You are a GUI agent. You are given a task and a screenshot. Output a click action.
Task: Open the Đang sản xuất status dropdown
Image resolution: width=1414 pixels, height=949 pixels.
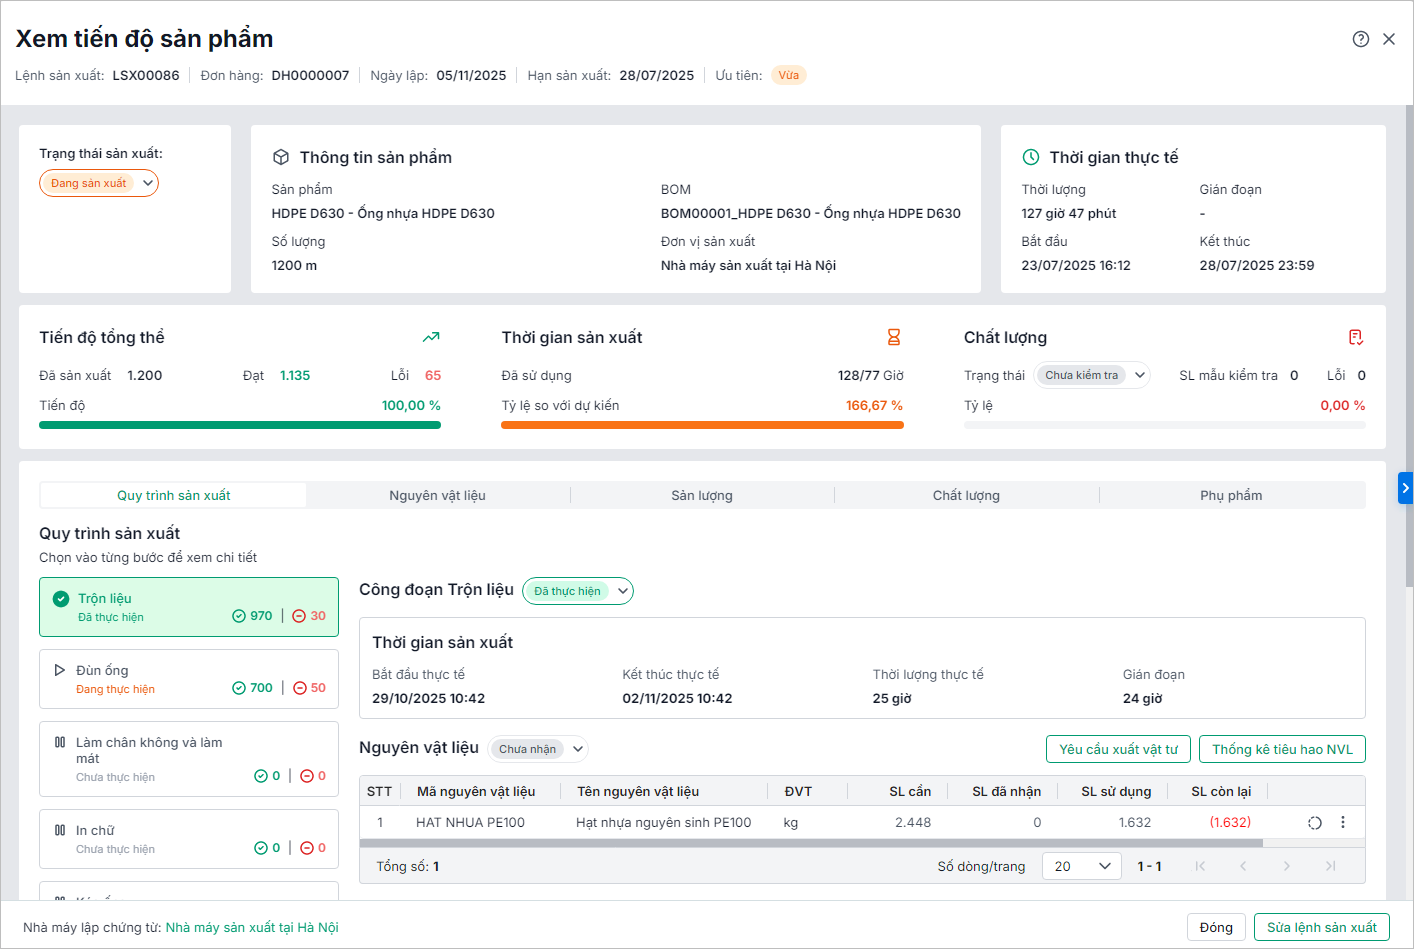[99, 183]
